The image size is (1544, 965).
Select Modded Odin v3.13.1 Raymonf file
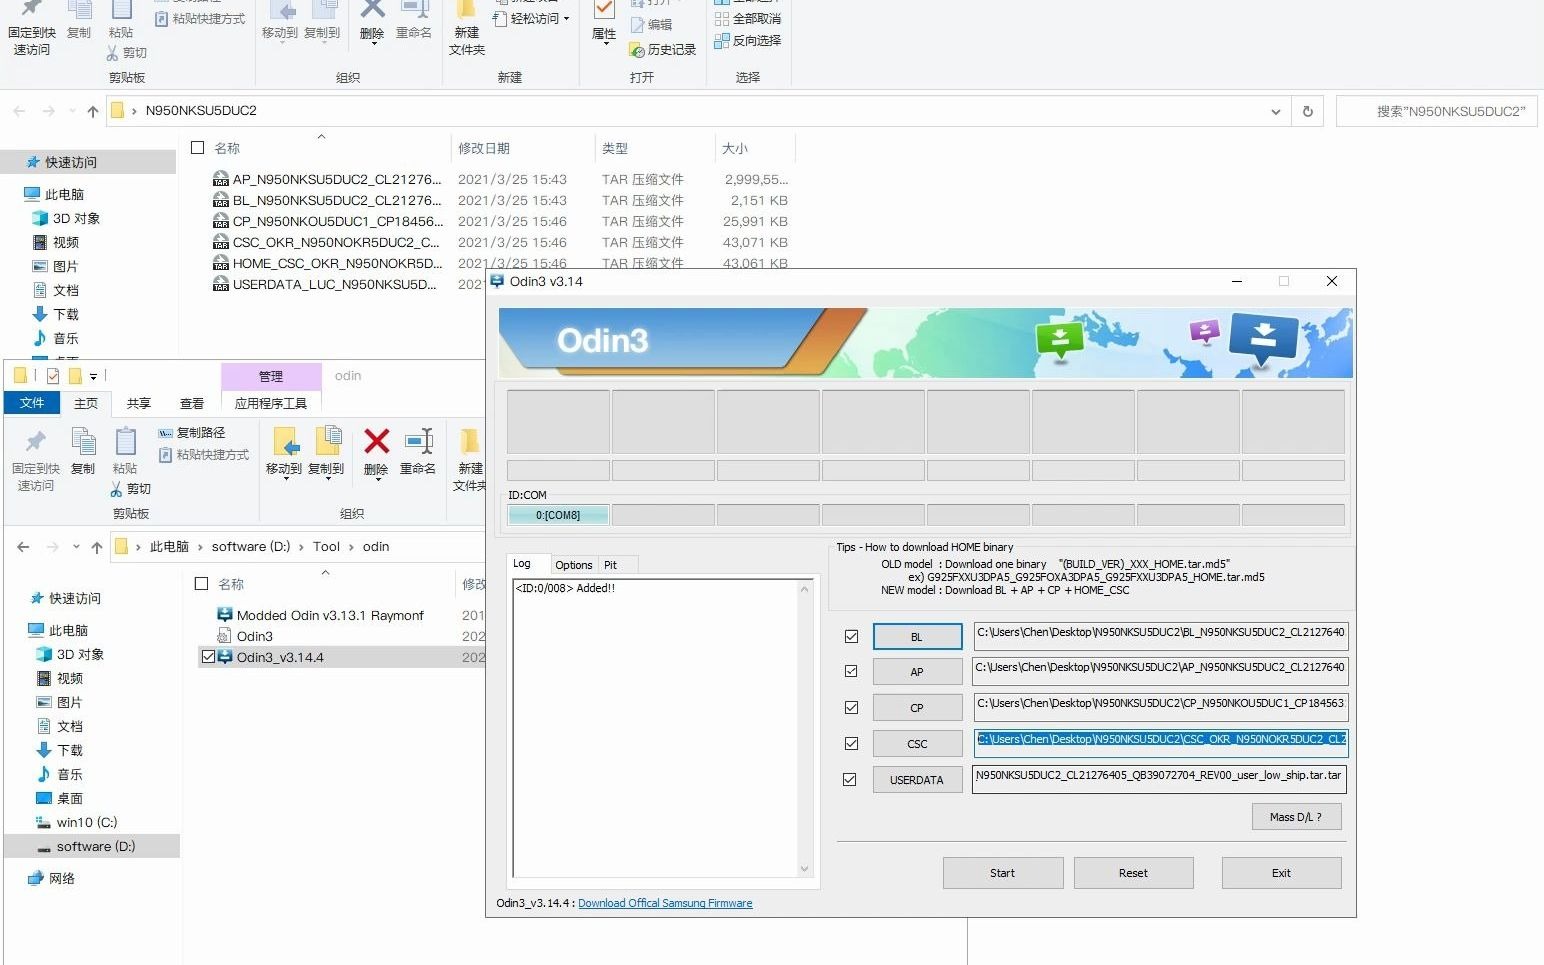pos(330,615)
